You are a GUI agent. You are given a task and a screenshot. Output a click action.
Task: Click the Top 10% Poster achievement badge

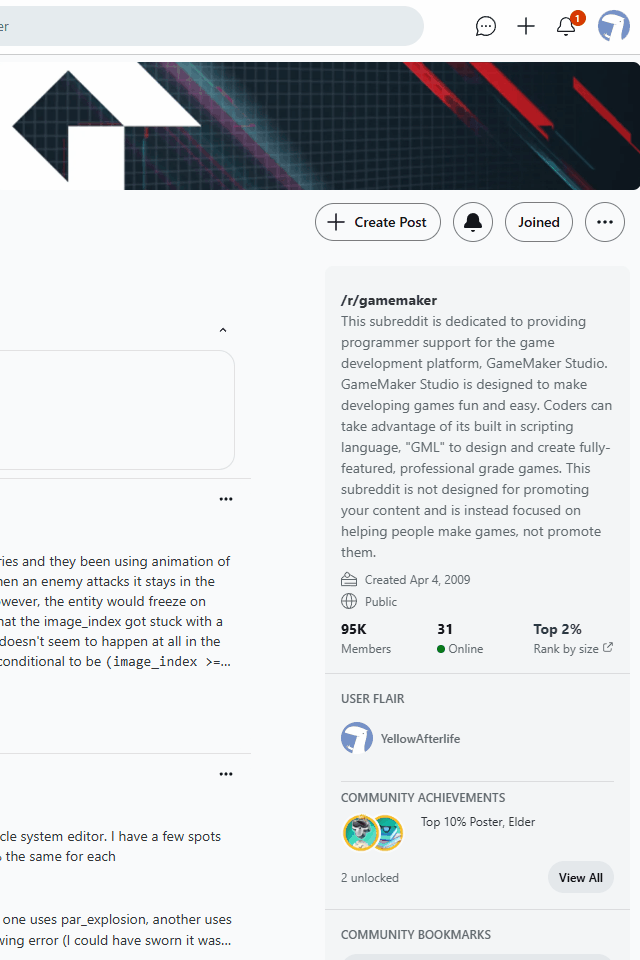pyautogui.click(x=361, y=833)
